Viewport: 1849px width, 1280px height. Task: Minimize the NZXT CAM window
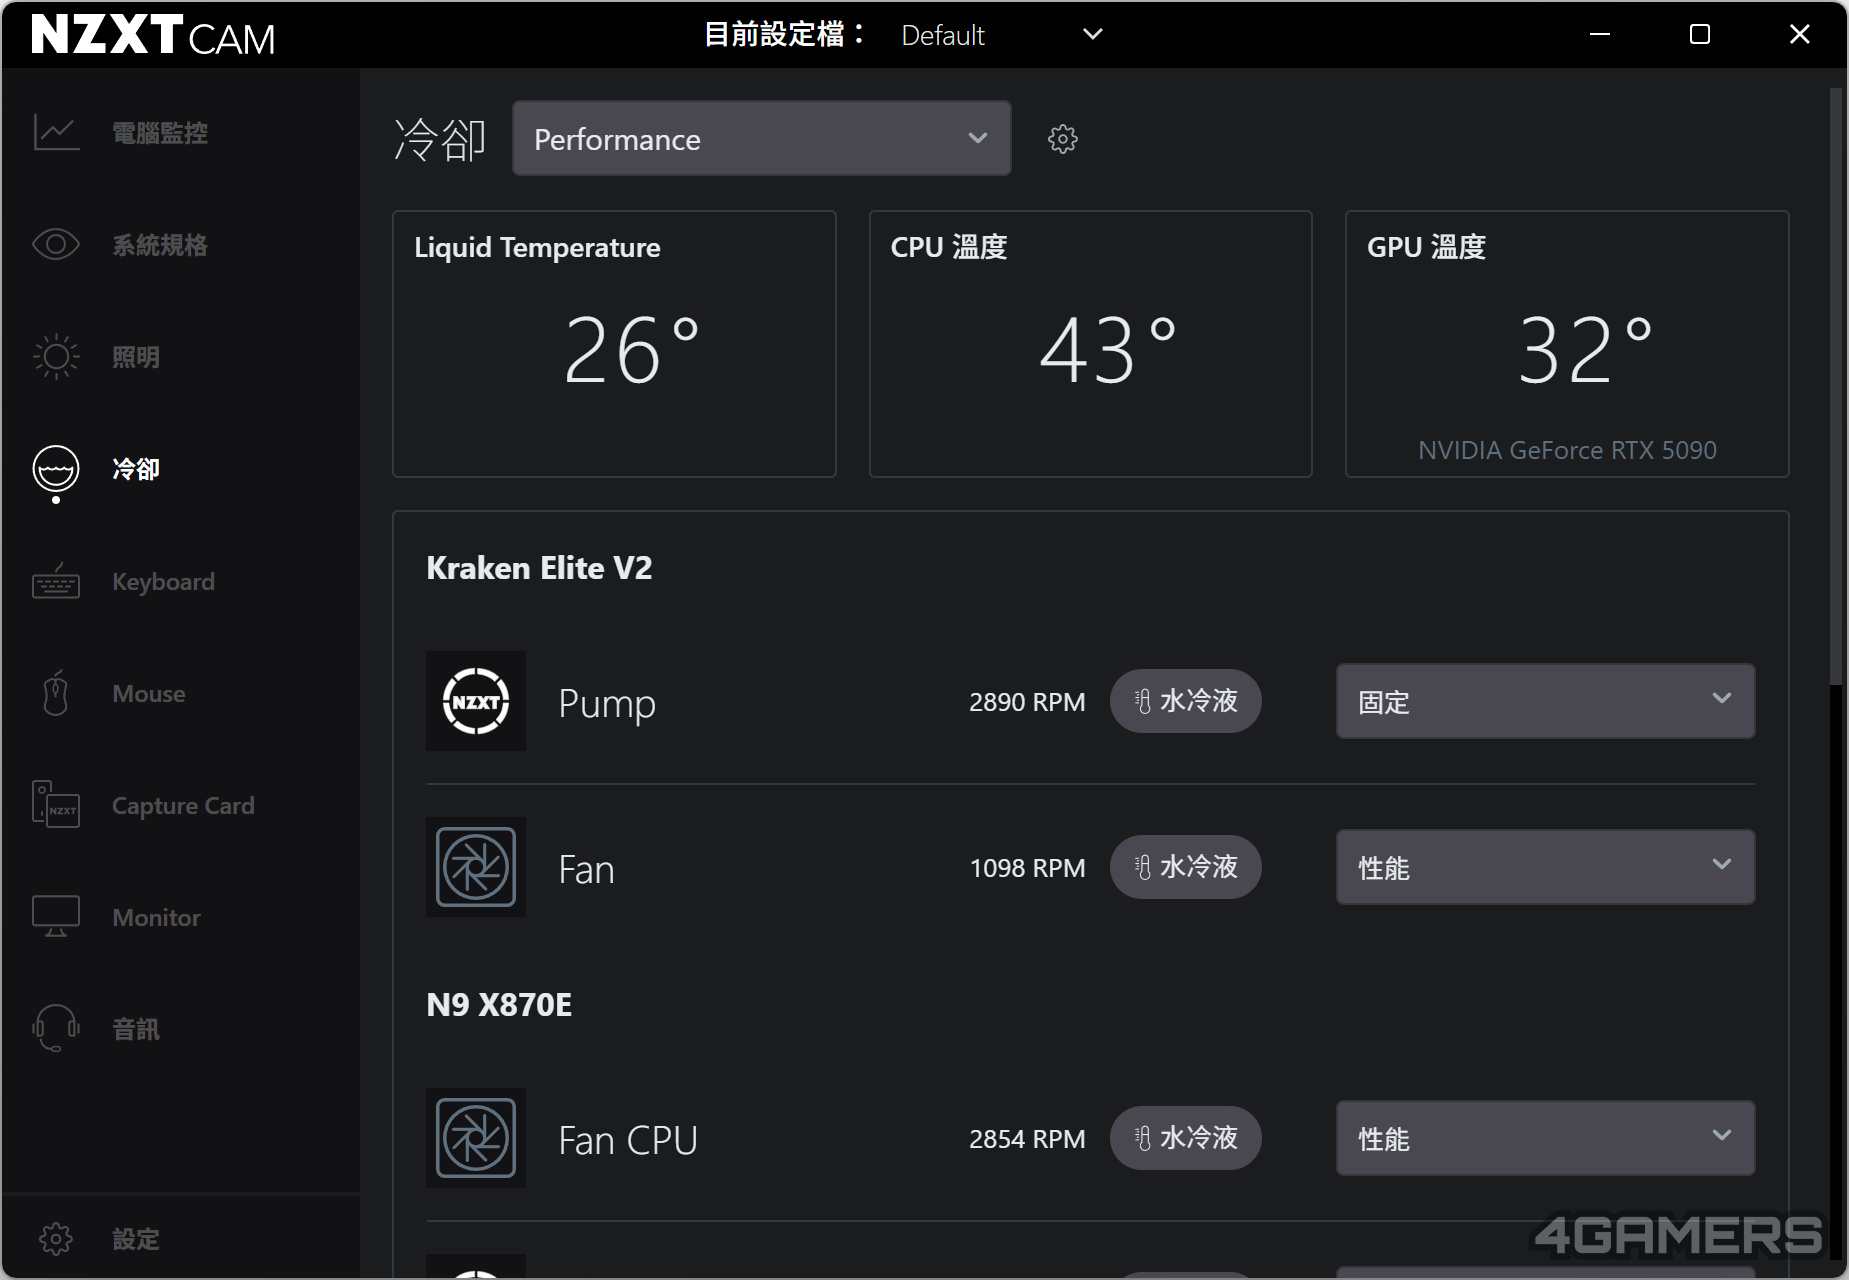[x=1600, y=35]
